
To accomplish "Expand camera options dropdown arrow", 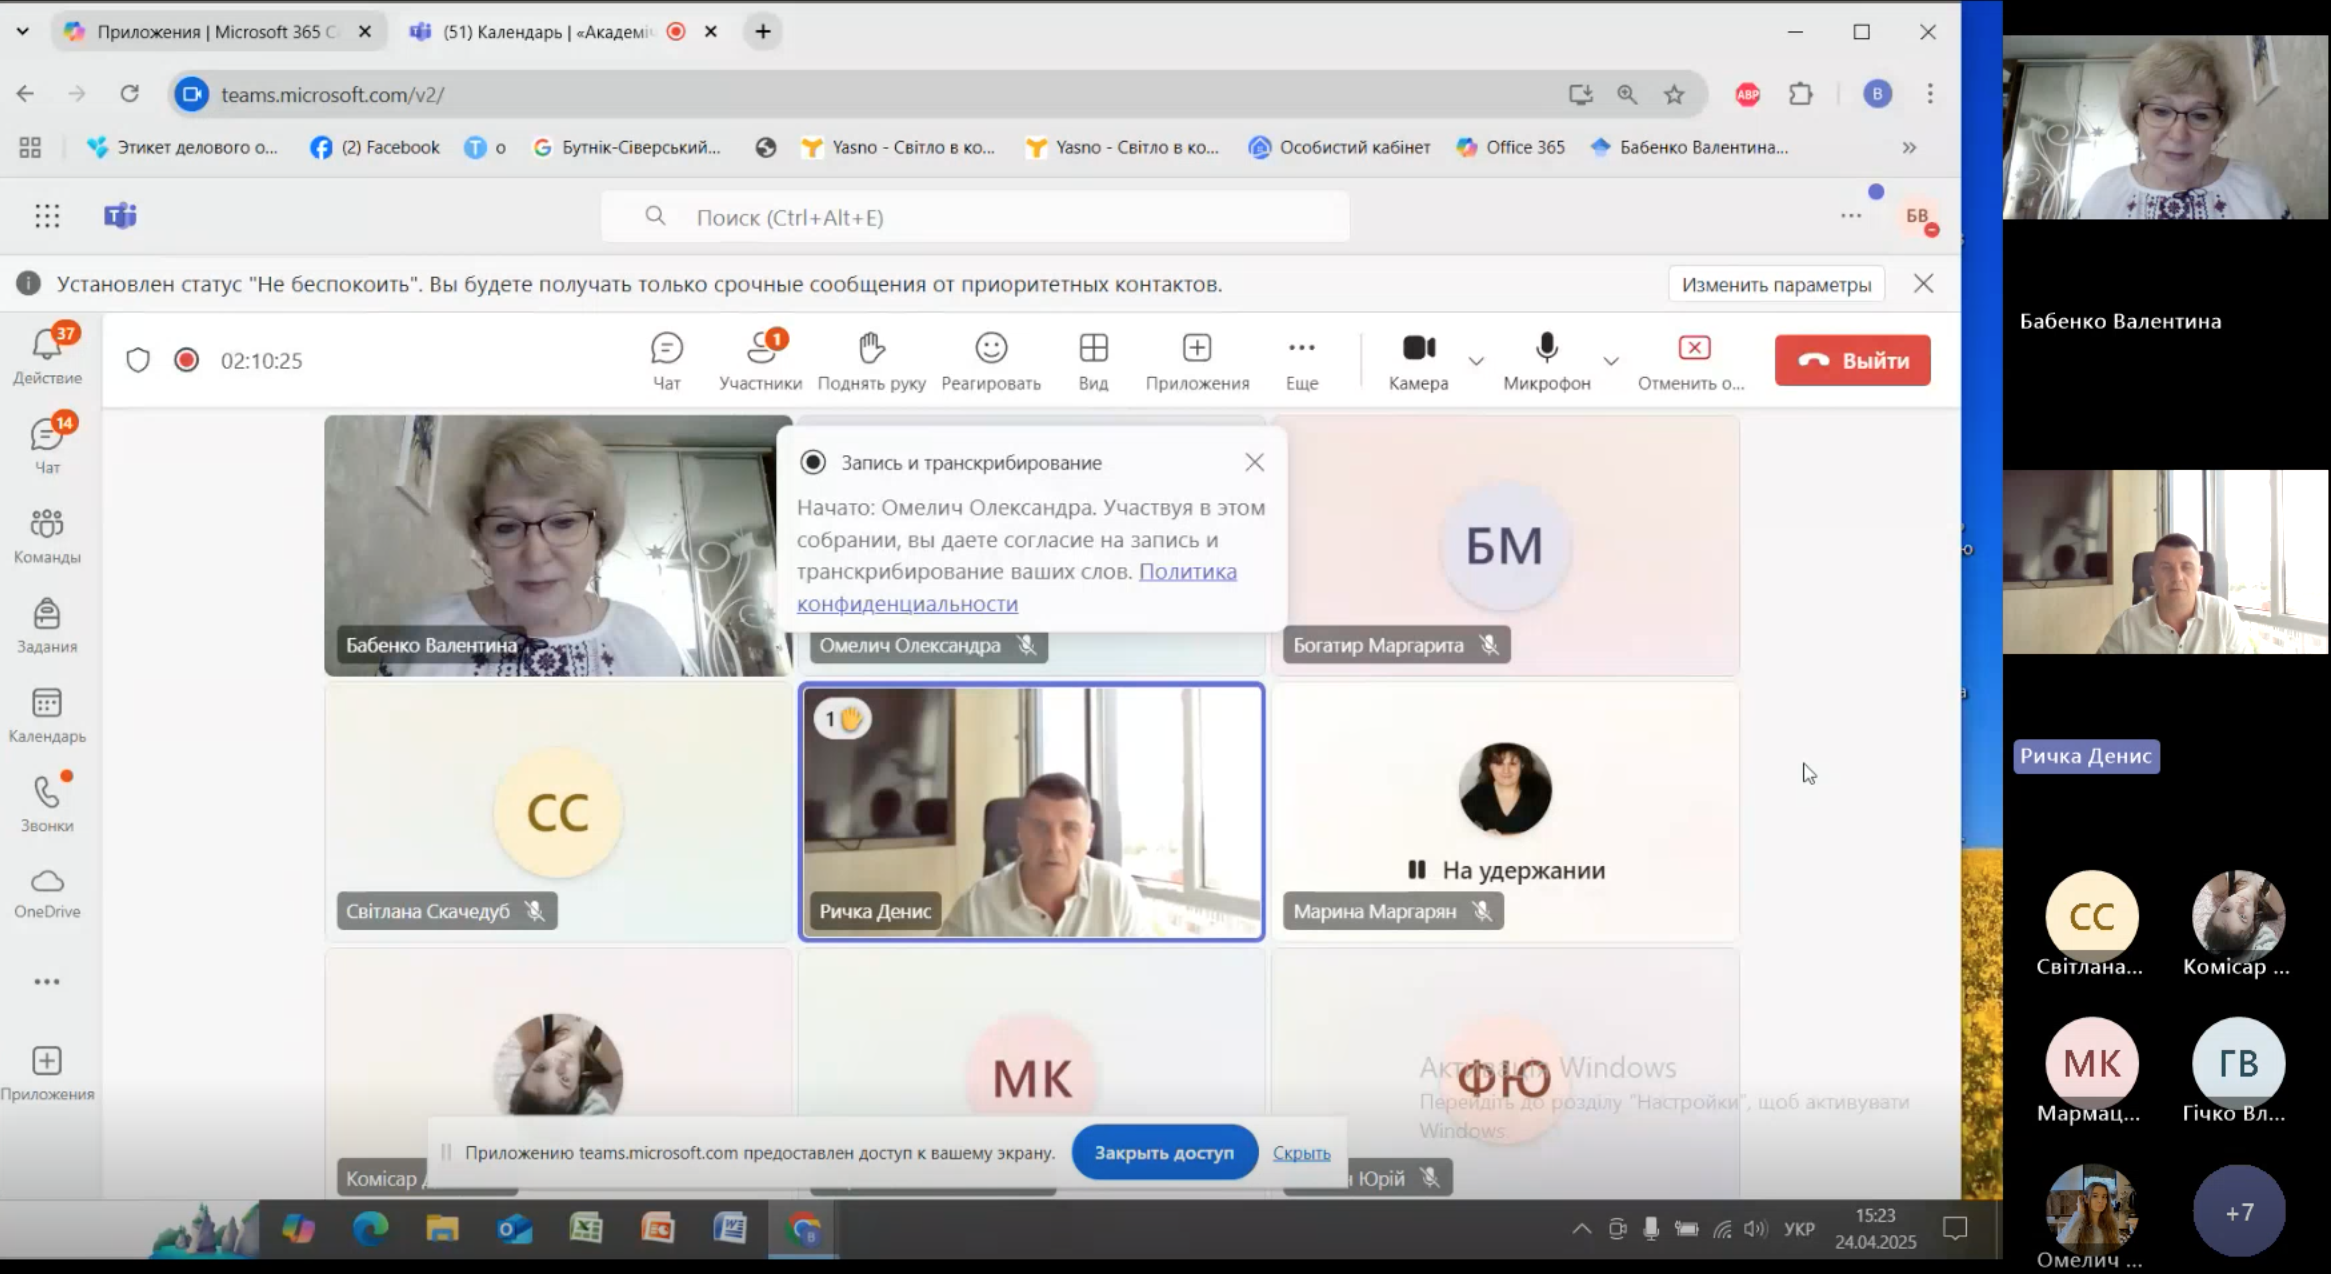I will (x=1476, y=360).
